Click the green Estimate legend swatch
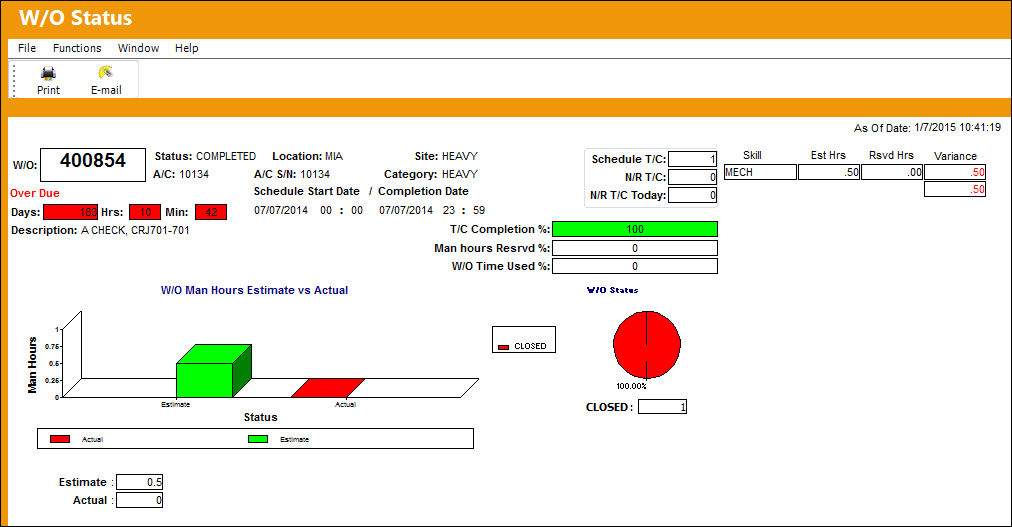Screen dimensions: 1012x527 coord(258,439)
